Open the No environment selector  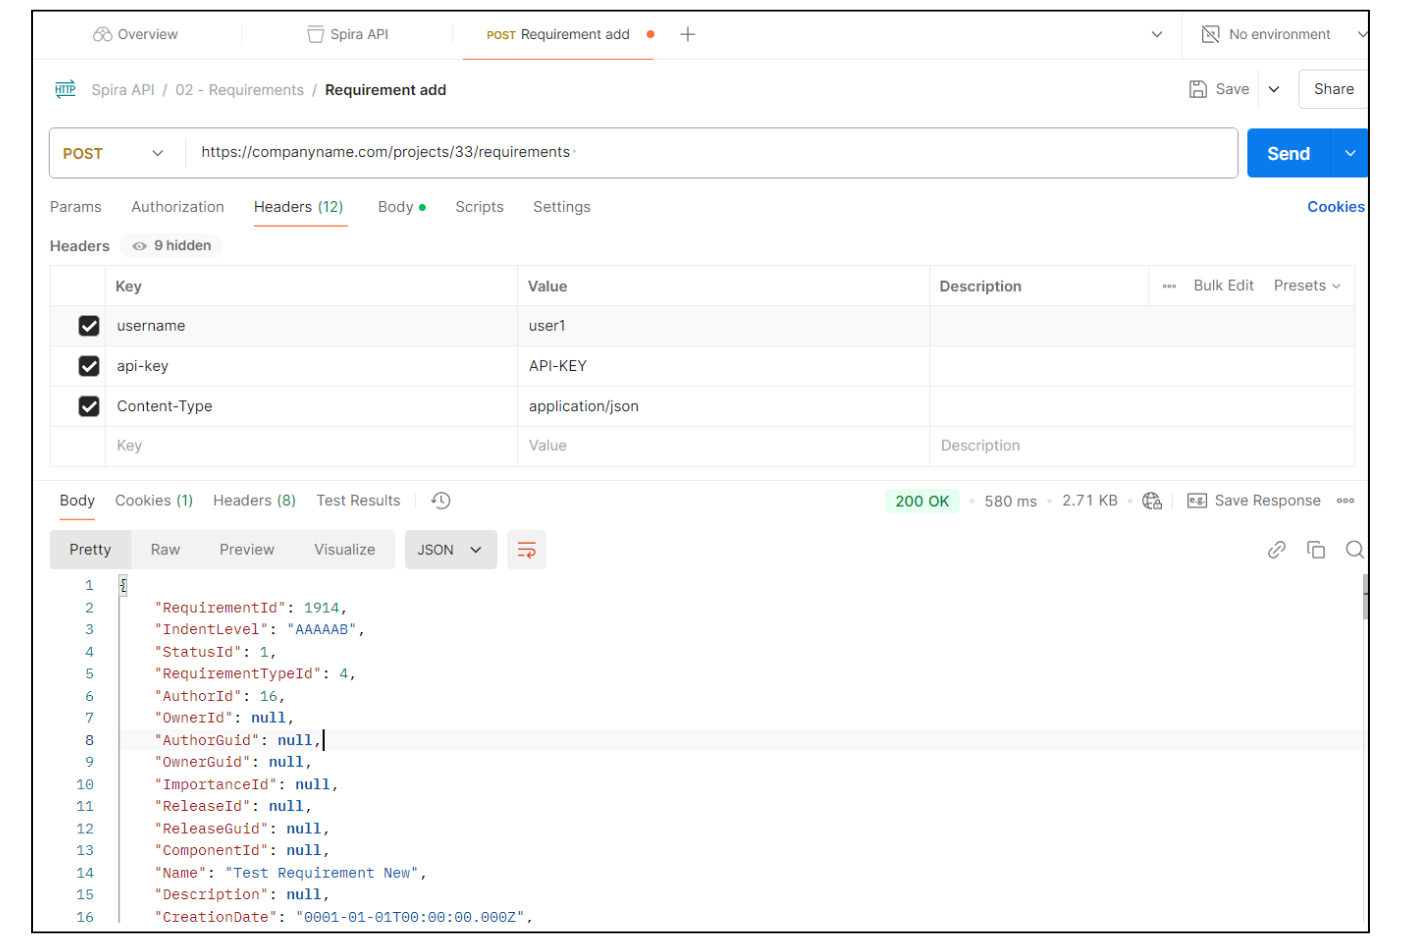coord(1283,34)
